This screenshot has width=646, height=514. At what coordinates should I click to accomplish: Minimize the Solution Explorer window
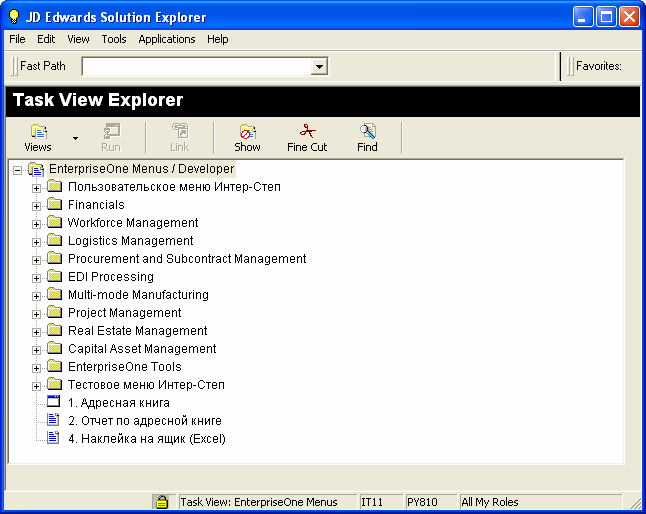583,17
